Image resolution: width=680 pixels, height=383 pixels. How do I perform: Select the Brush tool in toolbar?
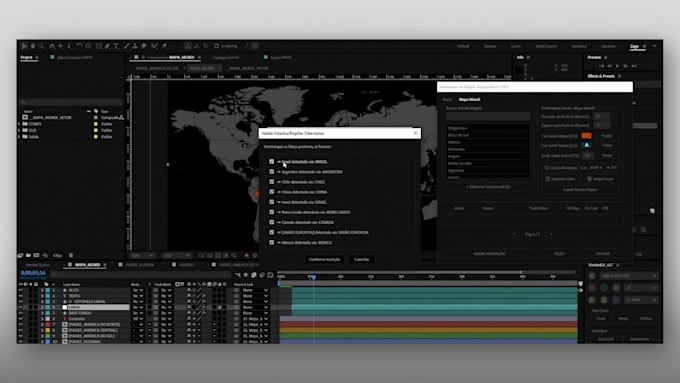tap(126, 46)
